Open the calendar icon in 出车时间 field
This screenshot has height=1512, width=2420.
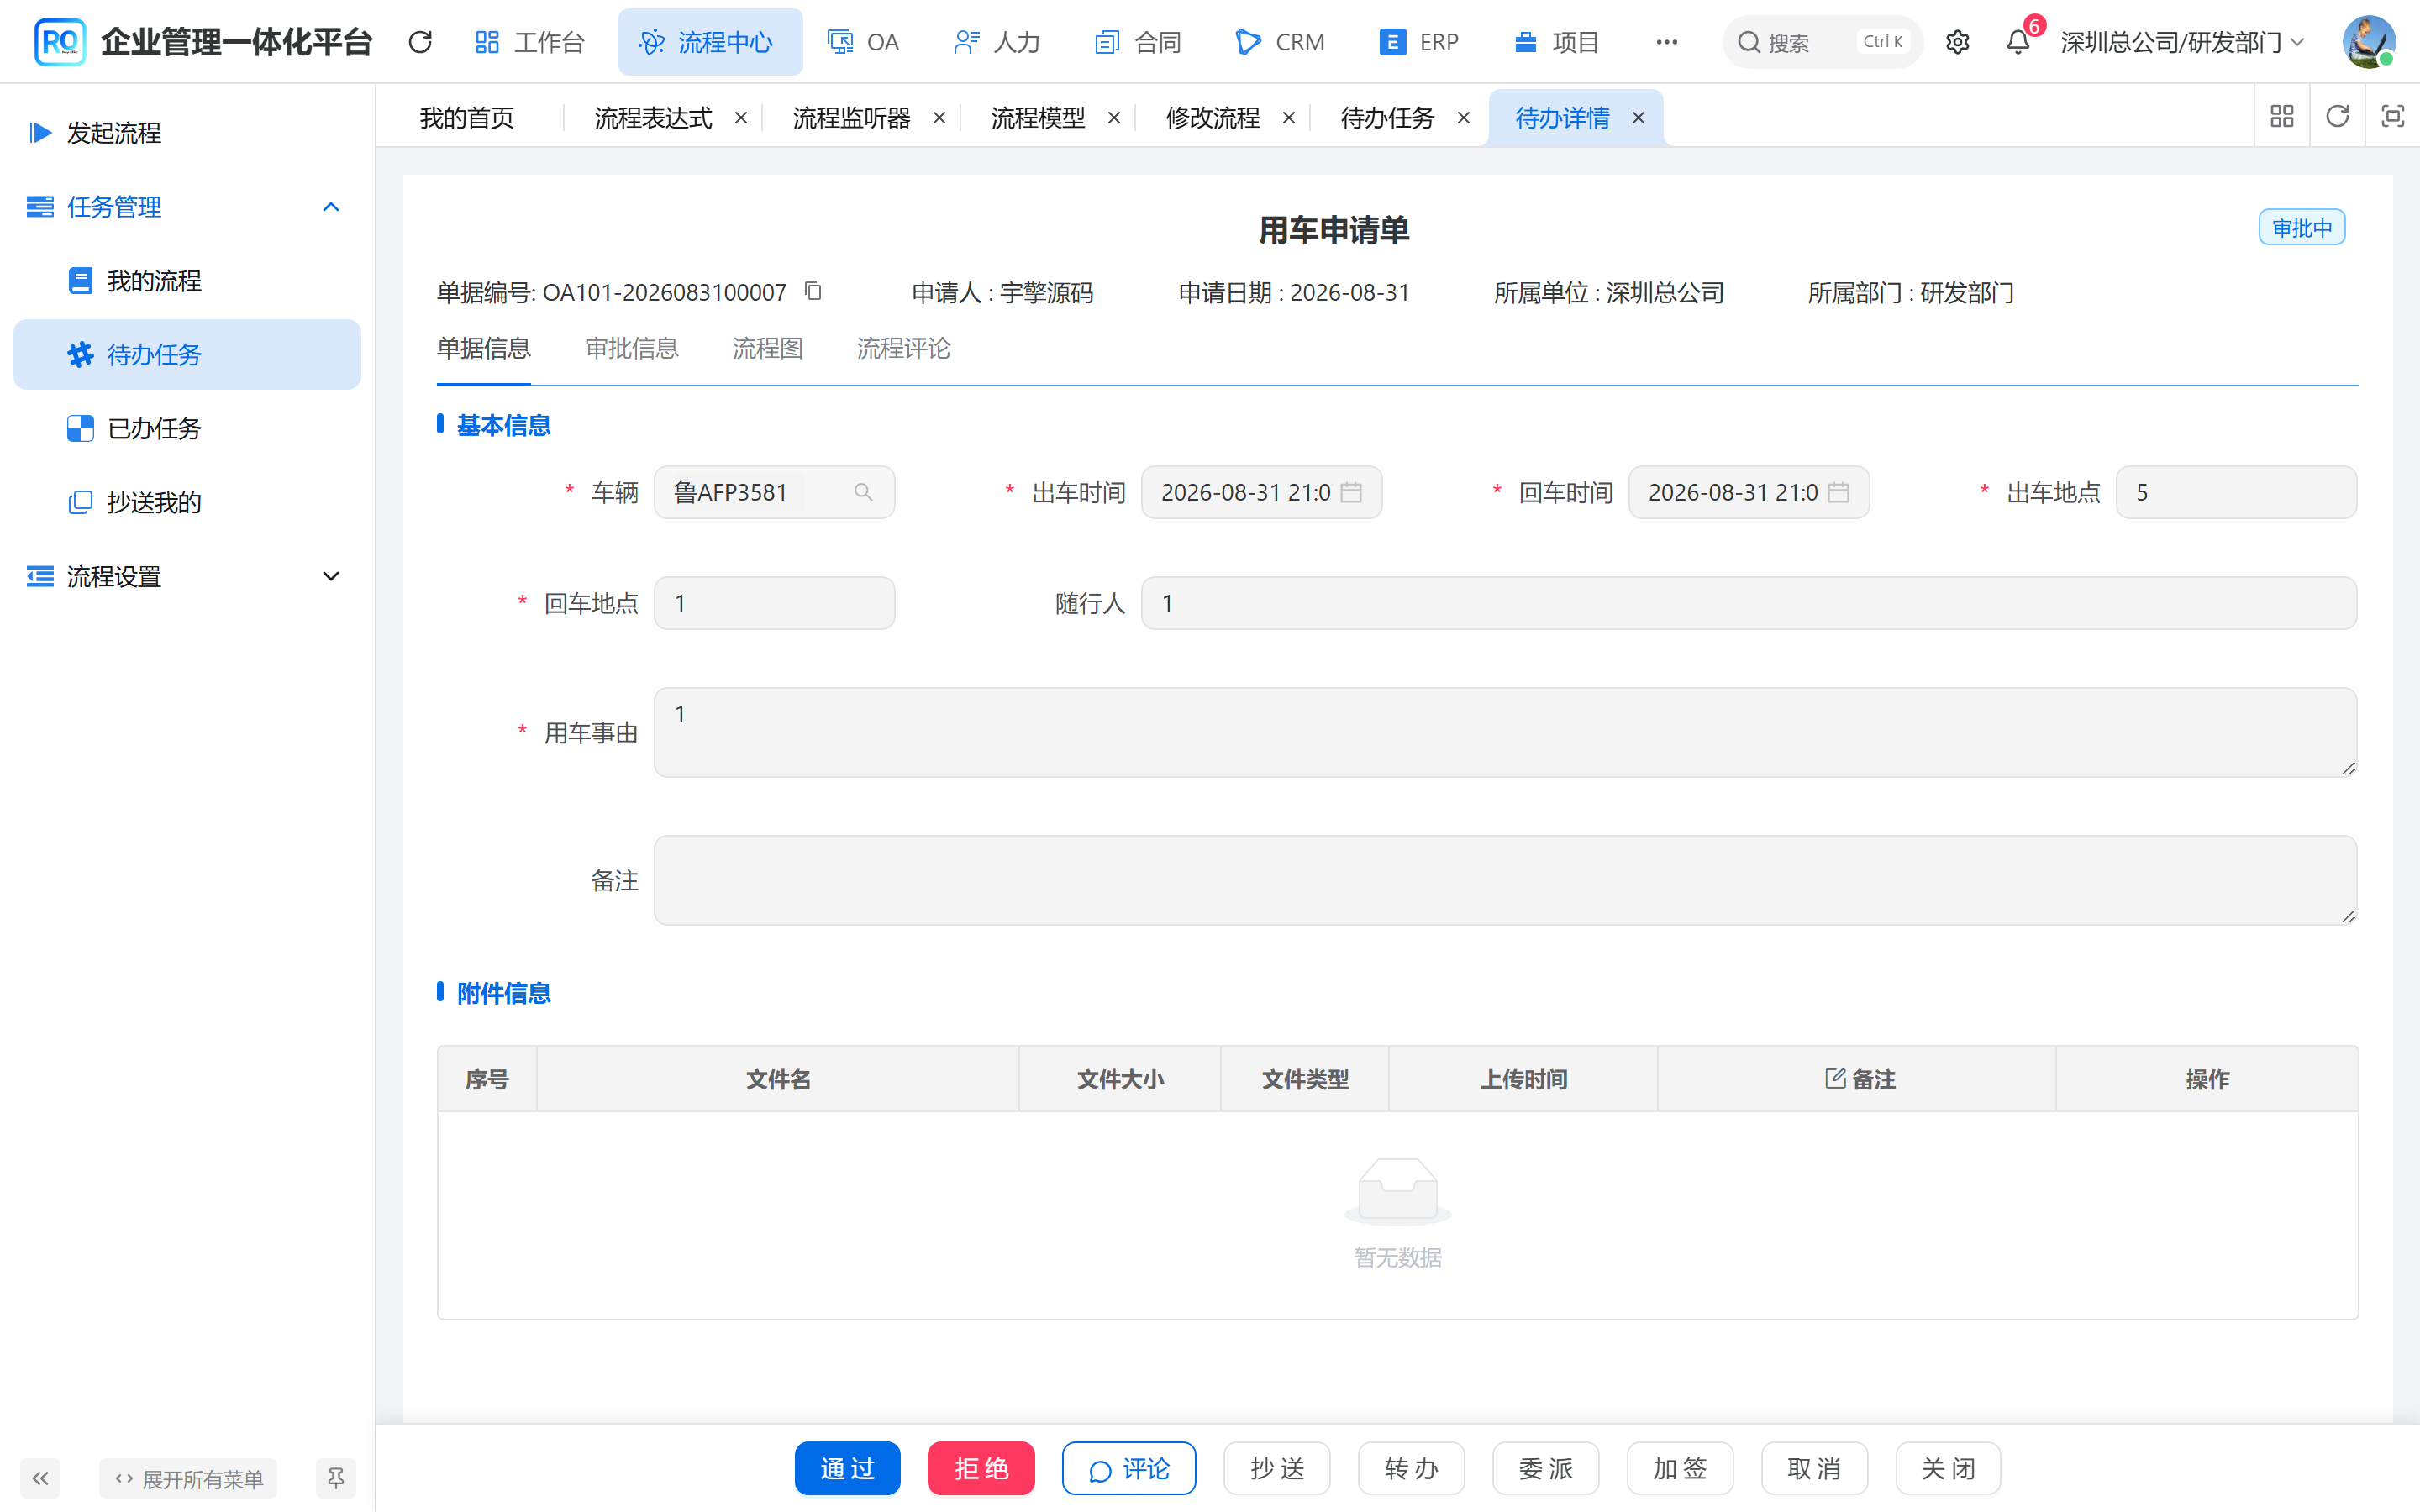tap(1351, 492)
